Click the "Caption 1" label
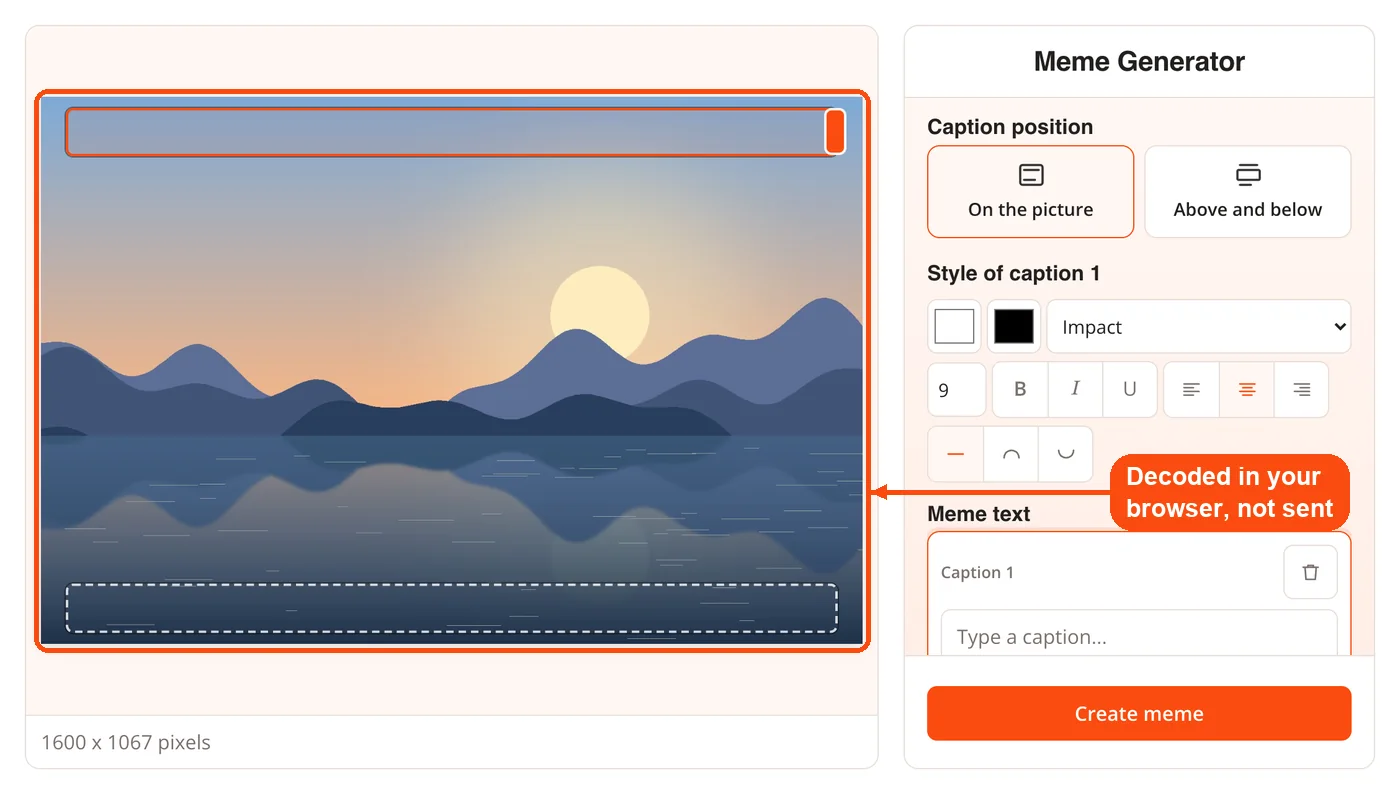Screen dimensions: 1400x794 (x=977, y=573)
